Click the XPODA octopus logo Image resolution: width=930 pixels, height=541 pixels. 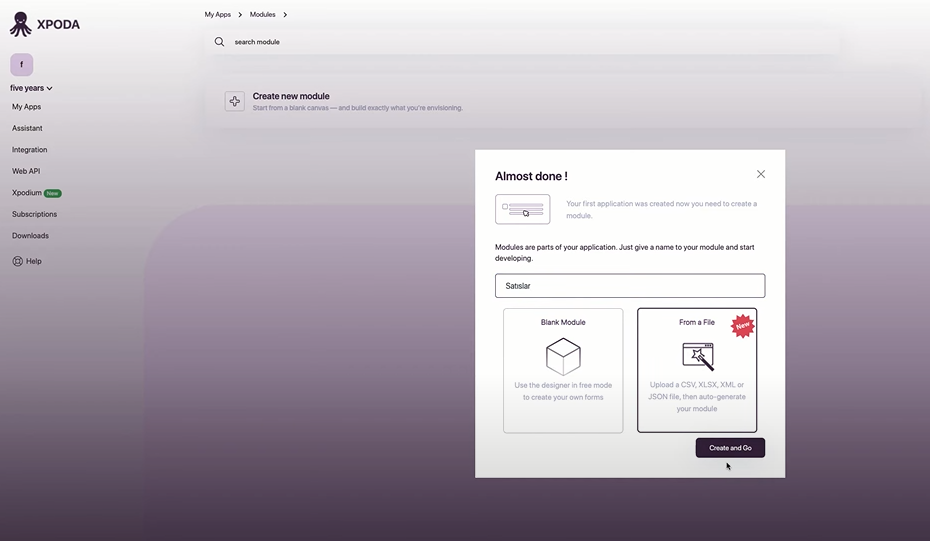tap(21, 24)
